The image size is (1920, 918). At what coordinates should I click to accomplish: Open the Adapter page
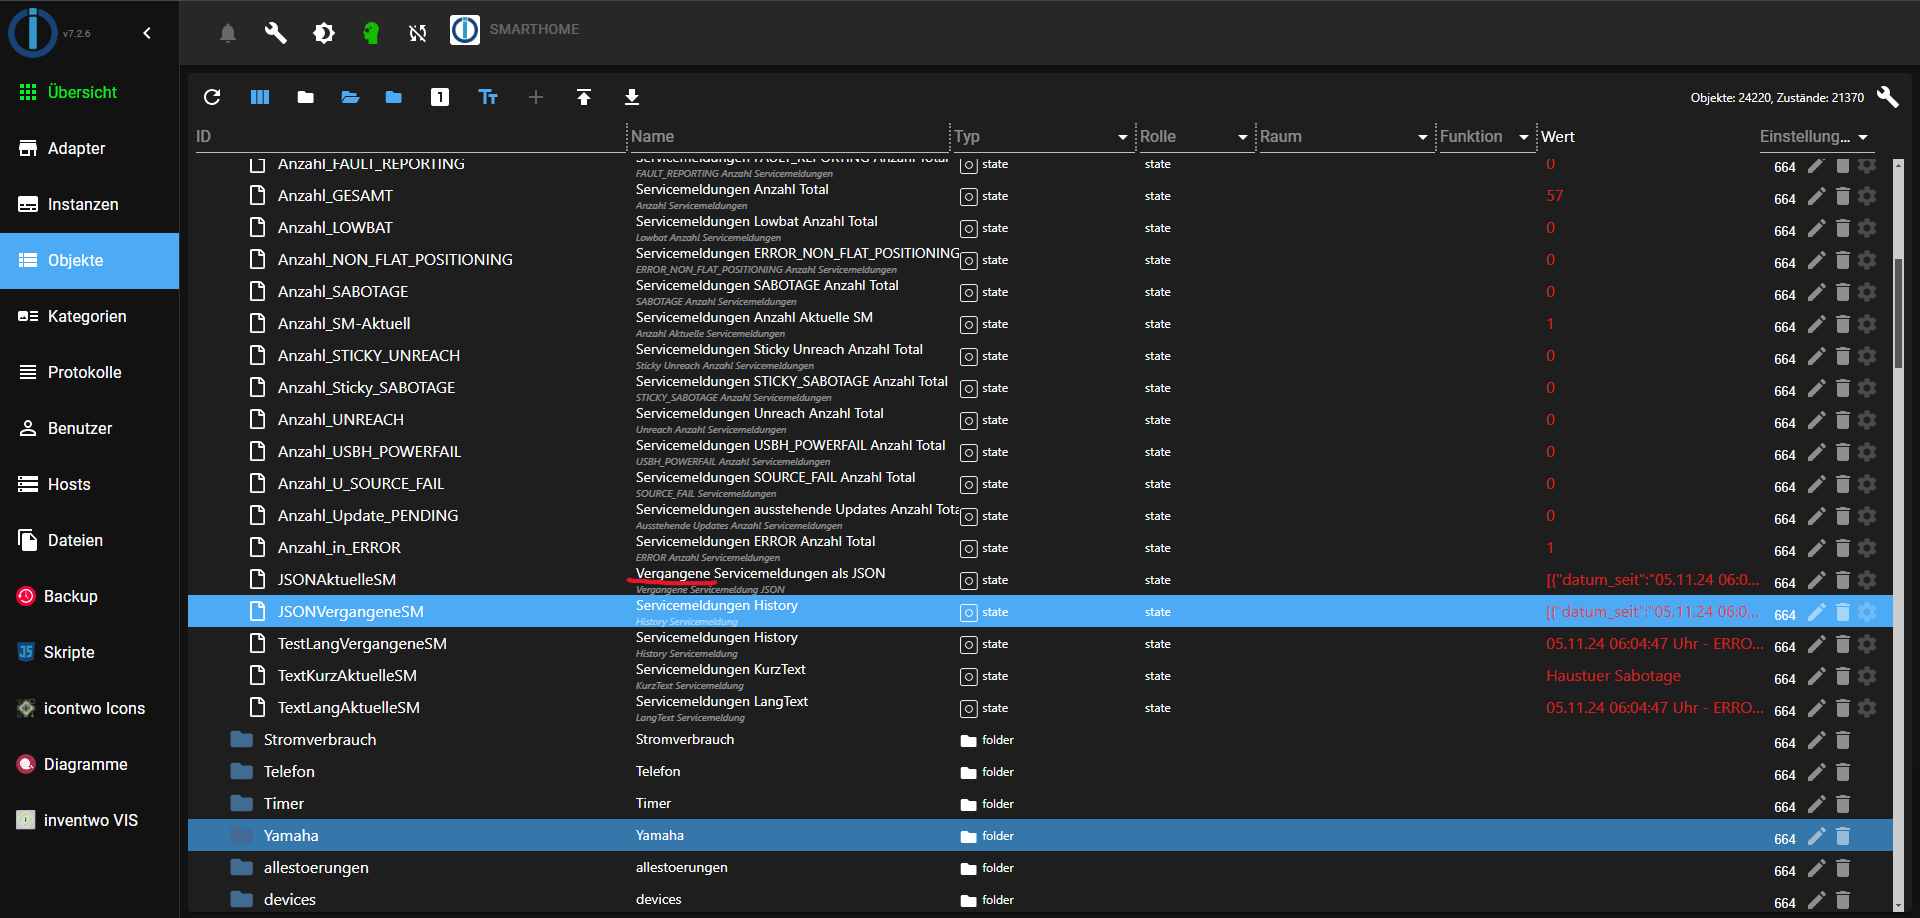coord(89,148)
